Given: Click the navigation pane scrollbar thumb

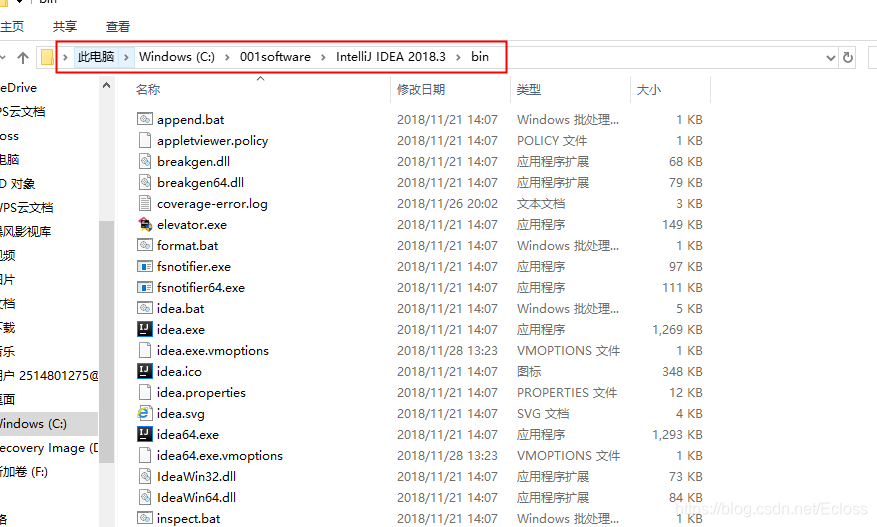Looking at the screenshot, I should pyautogui.click(x=106, y=341).
